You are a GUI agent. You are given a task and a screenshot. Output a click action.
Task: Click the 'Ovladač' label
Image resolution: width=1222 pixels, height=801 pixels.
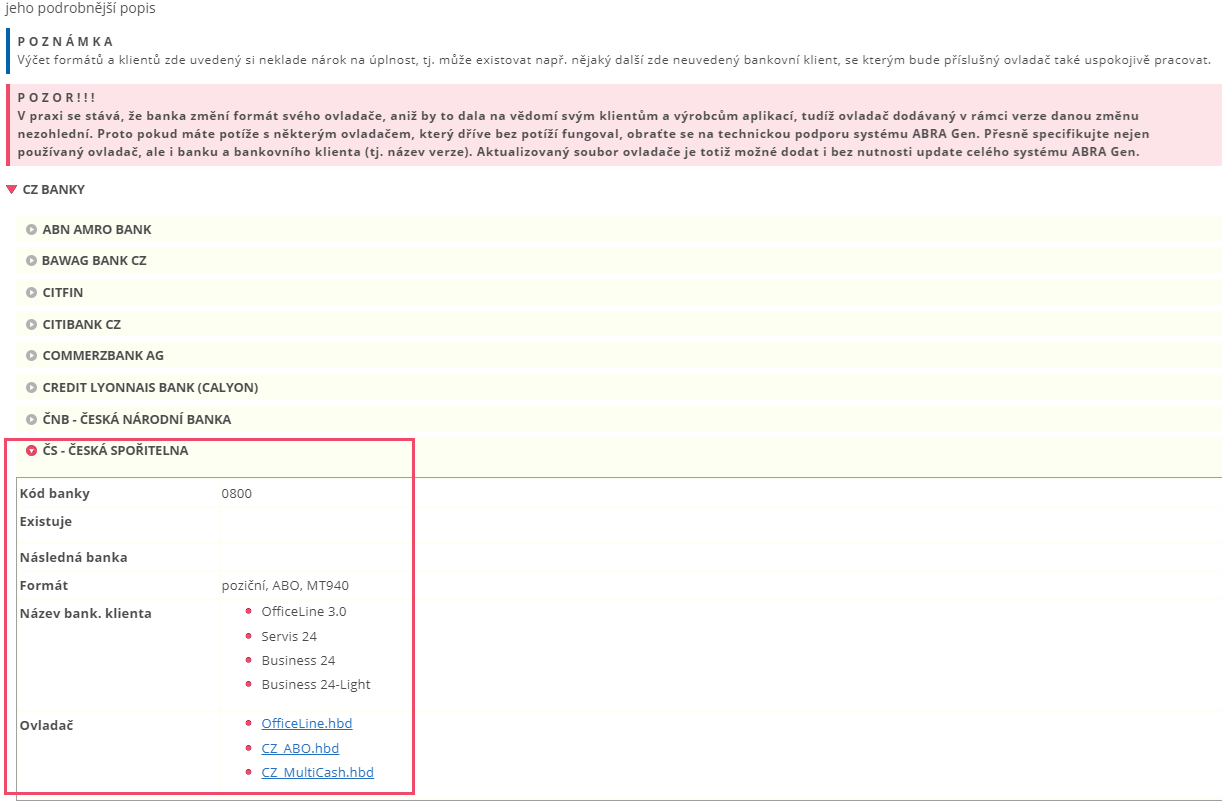click(46, 725)
